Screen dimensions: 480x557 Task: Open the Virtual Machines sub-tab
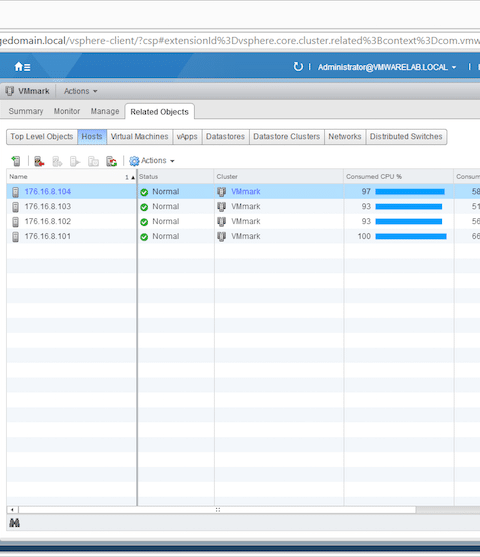pos(139,137)
